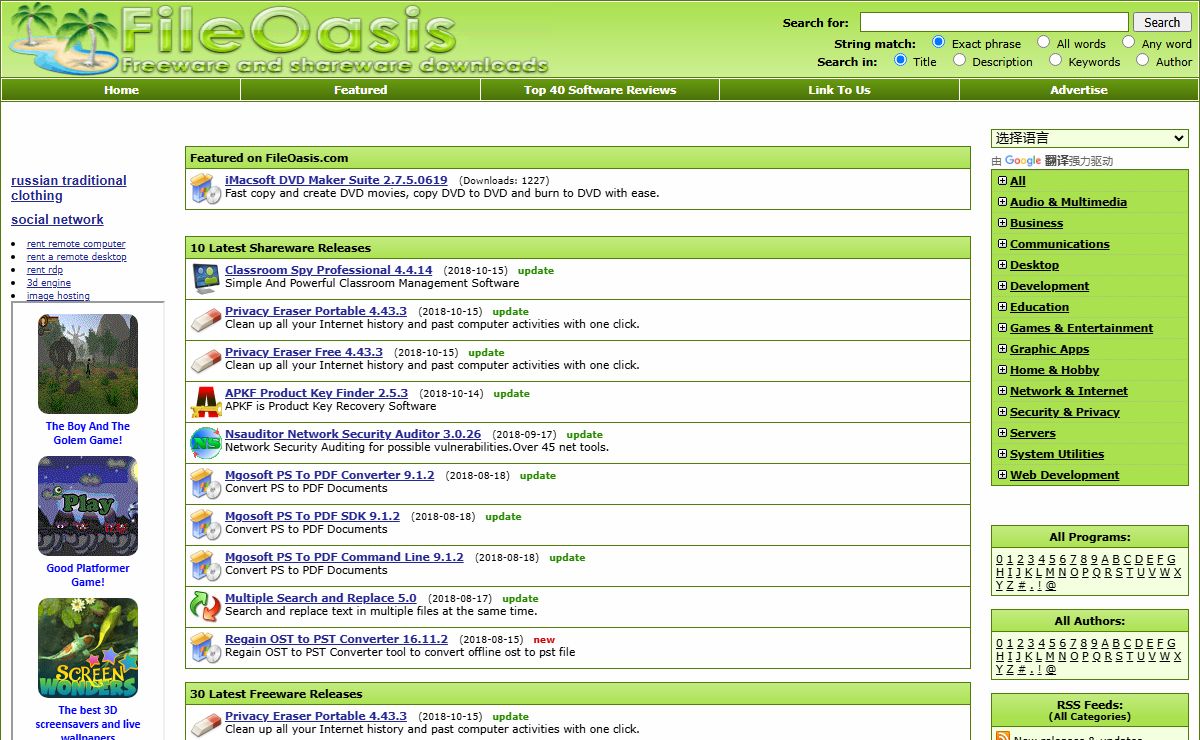Screen dimensions: 1200x740
Task: Open the Featured navigation tab
Action: pyautogui.click(x=360, y=90)
